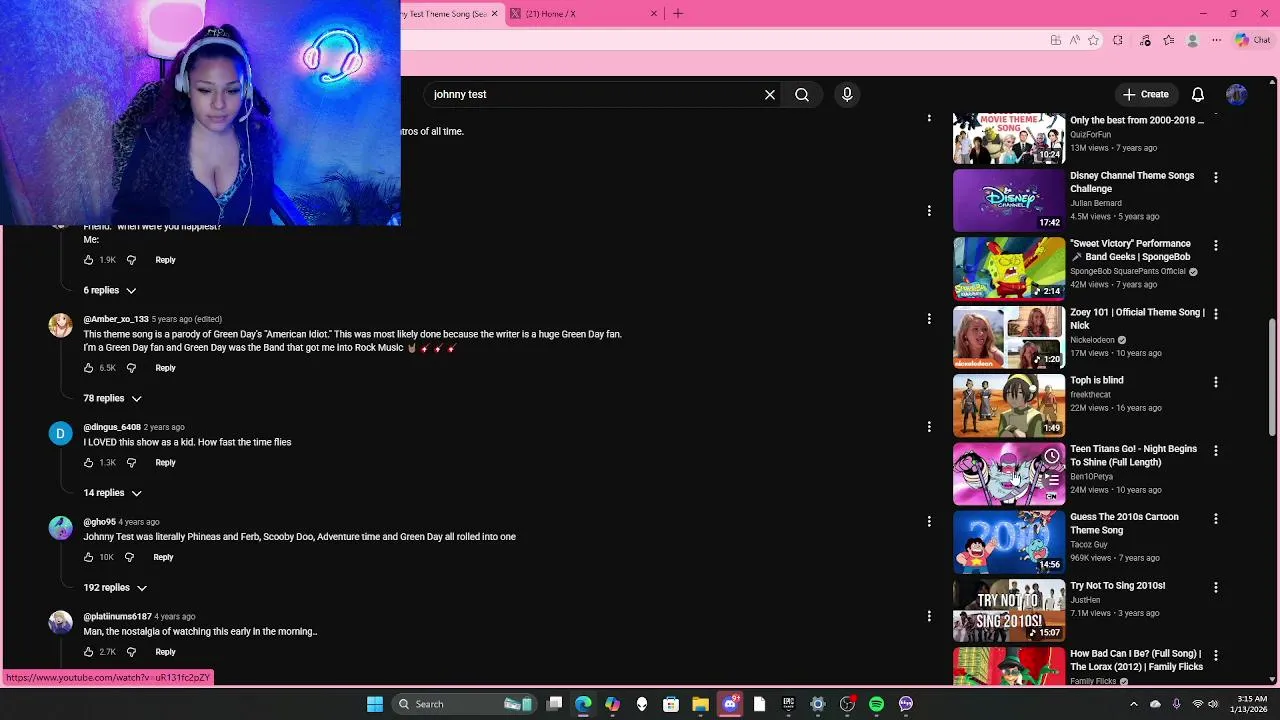Open new browser tab with plus icon

click(678, 13)
